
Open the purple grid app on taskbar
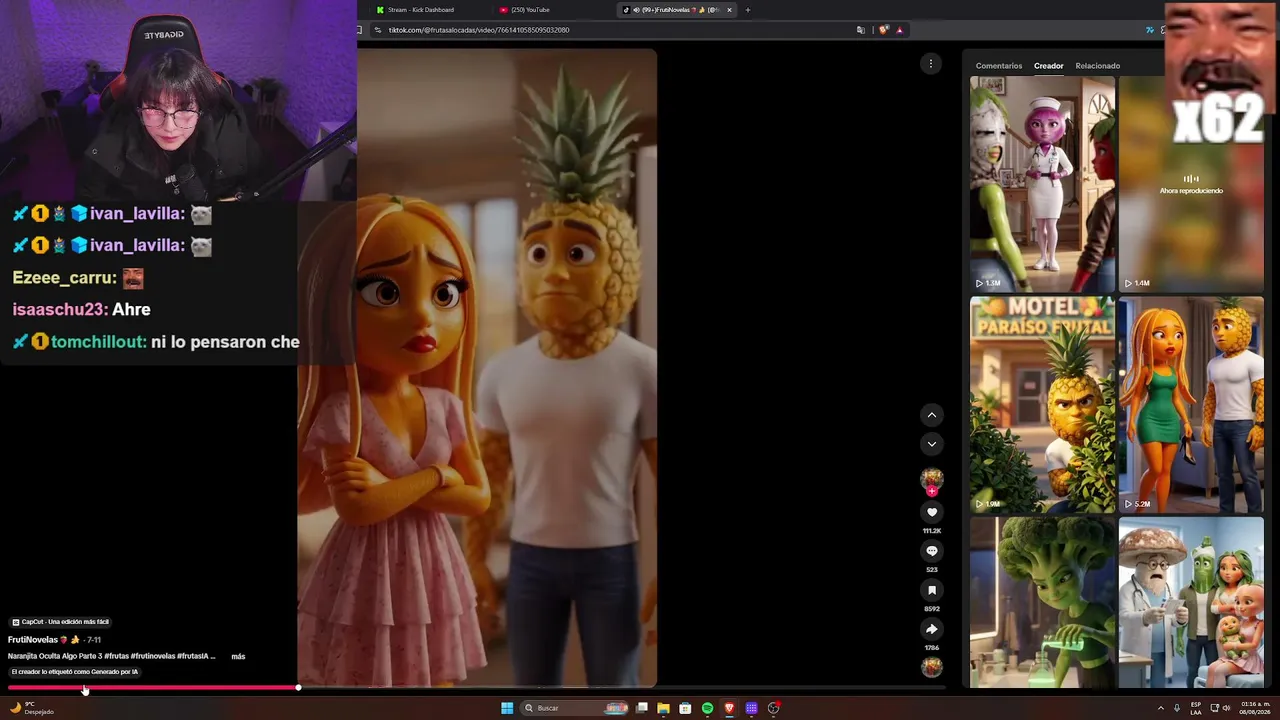(751, 708)
